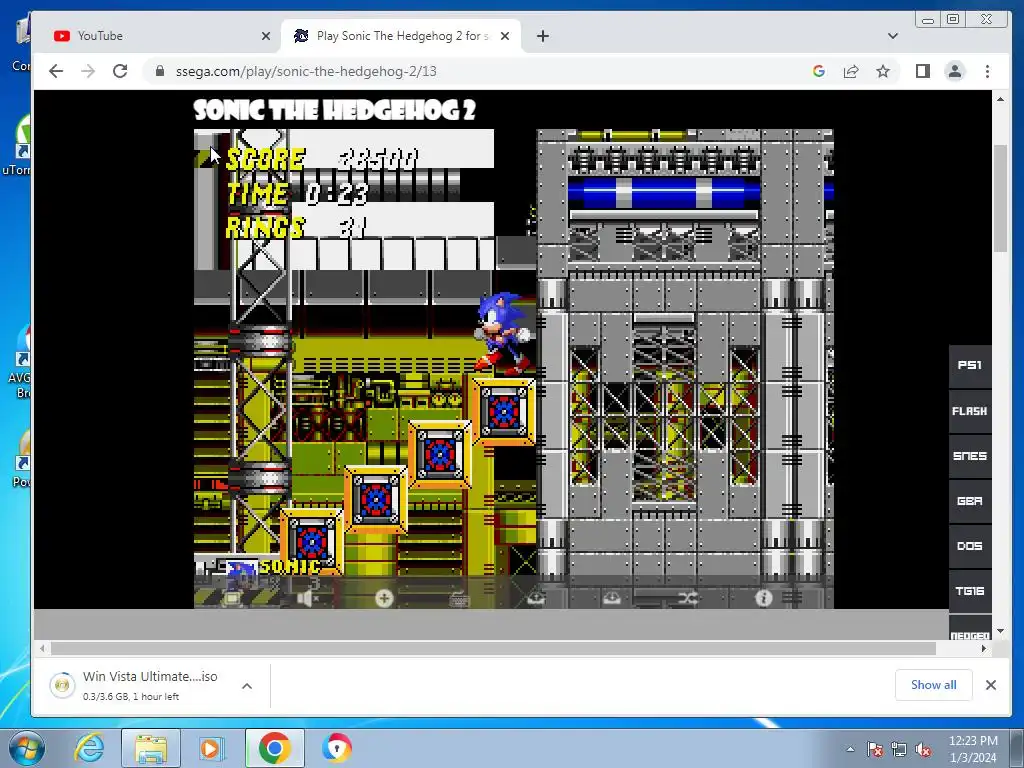Click the emulator gamepad plus icon
1024x768 pixels.
384,598
